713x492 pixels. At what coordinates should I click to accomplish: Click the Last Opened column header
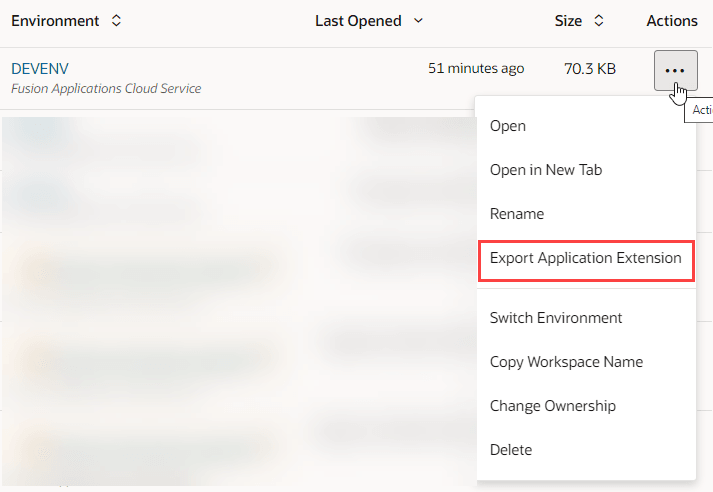[358, 21]
